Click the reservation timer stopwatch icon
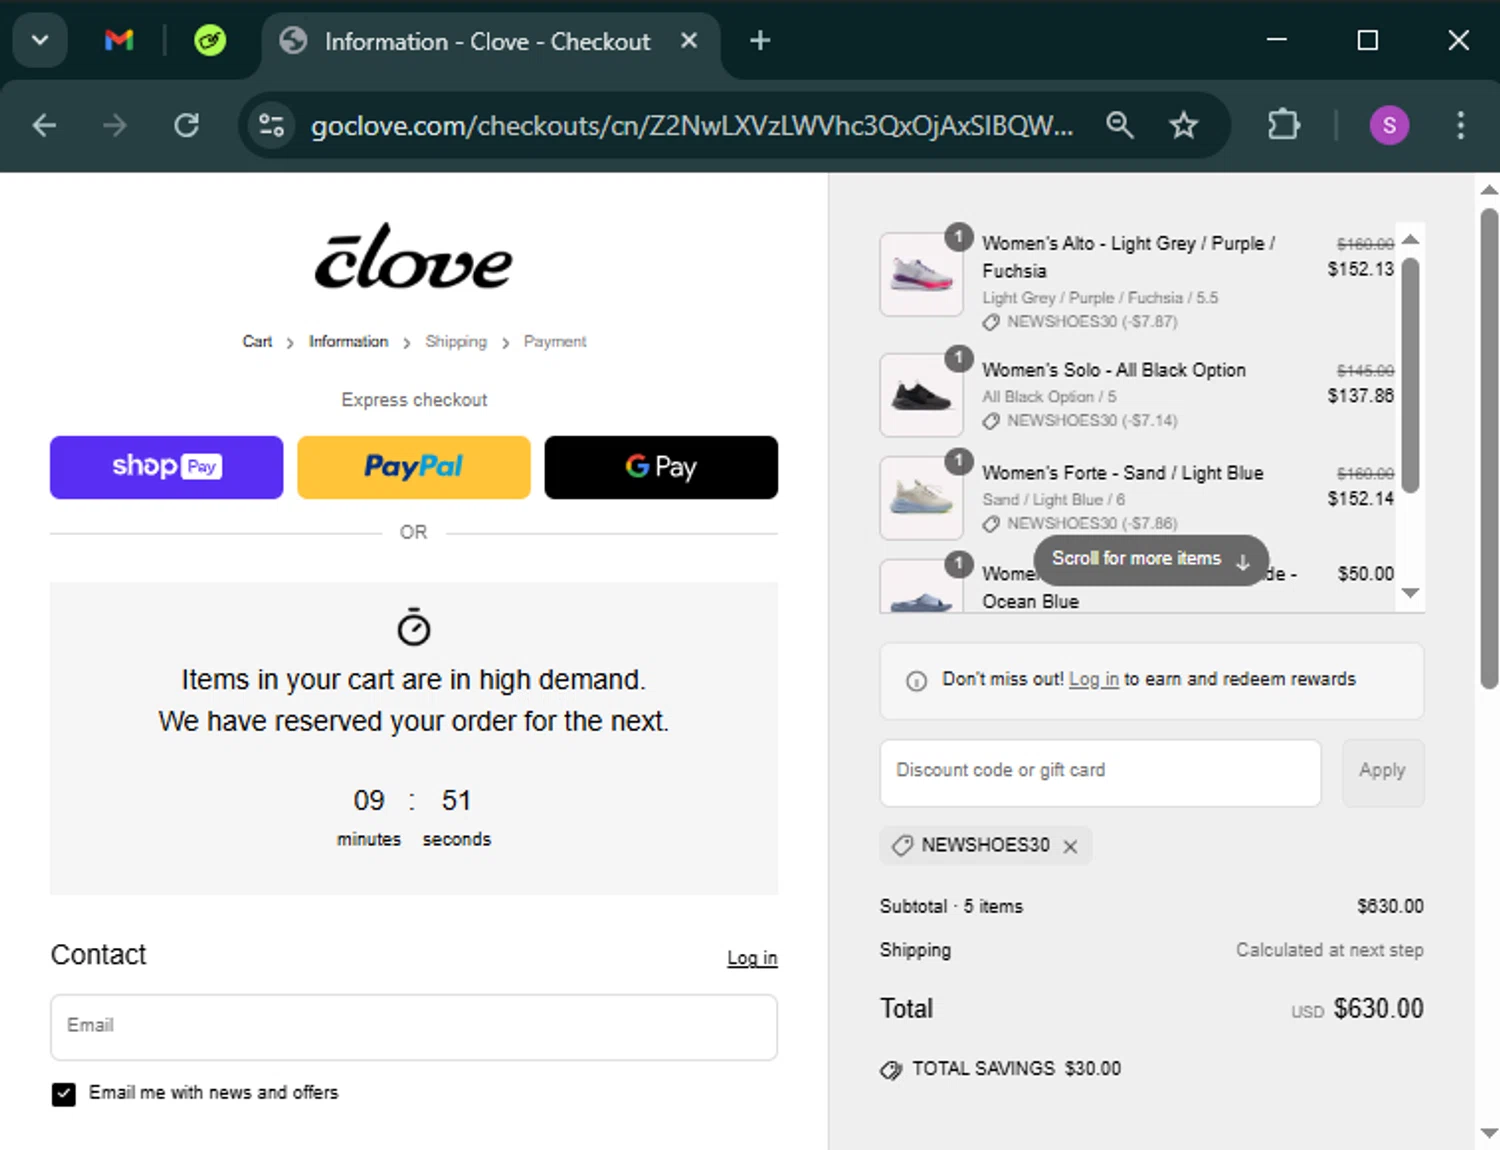 point(414,627)
